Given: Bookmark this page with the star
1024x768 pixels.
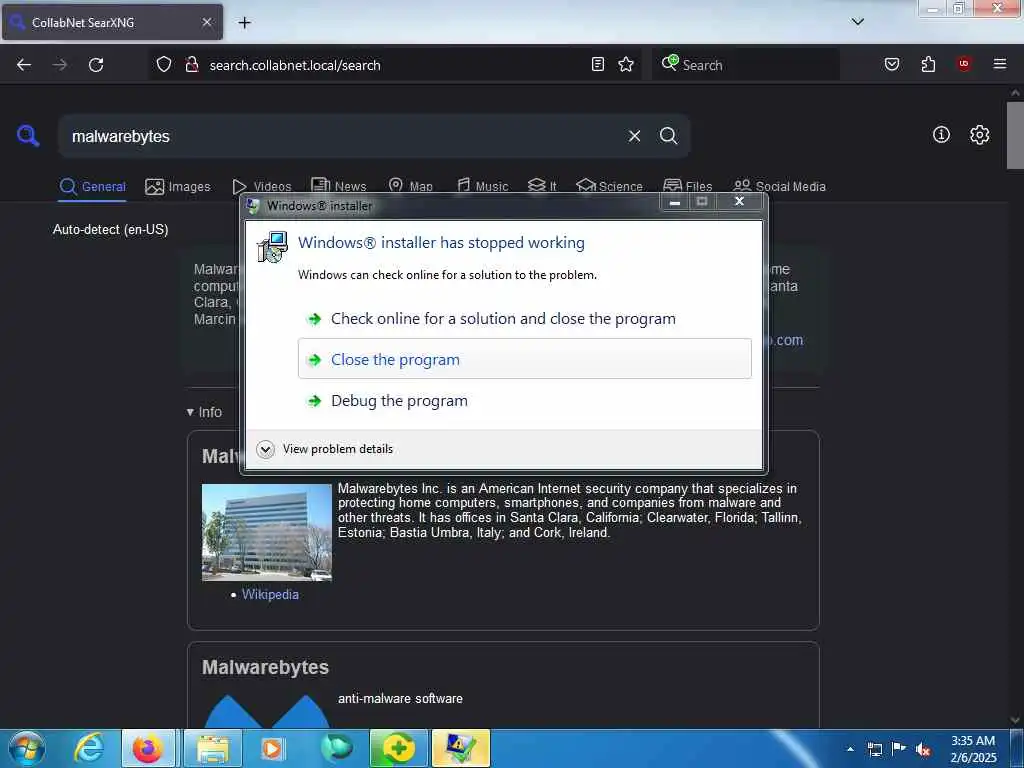Looking at the screenshot, I should tap(626, 64).
